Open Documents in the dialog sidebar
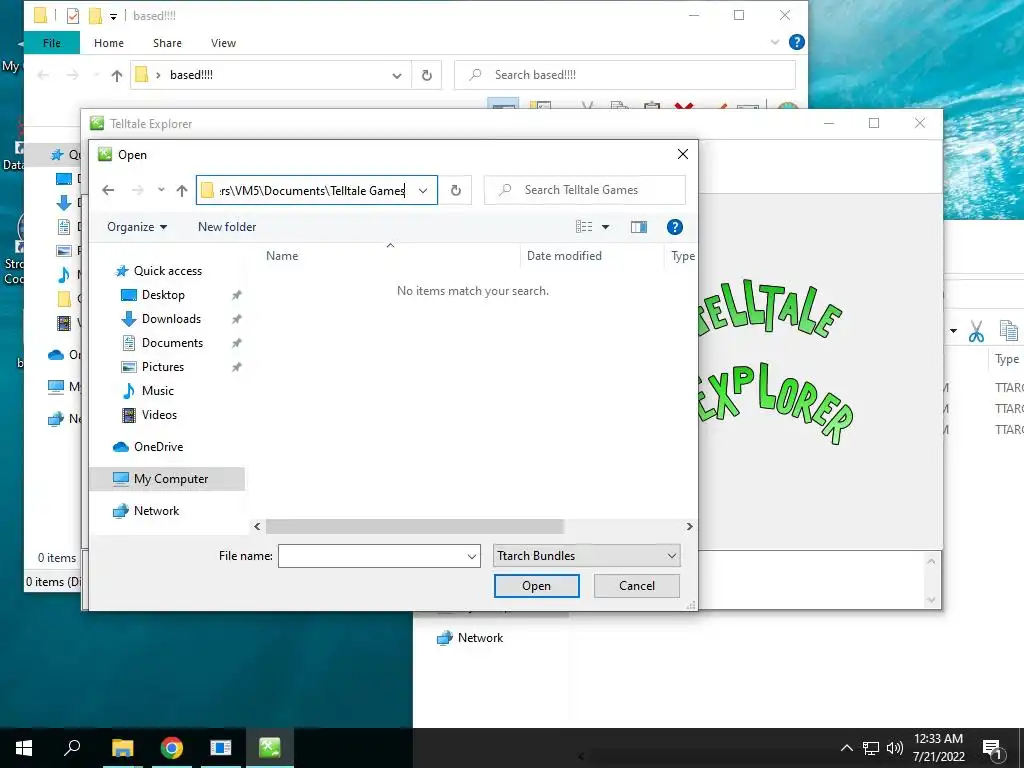1024x768 pixels. pyautogui.click(x=172, y=343)
